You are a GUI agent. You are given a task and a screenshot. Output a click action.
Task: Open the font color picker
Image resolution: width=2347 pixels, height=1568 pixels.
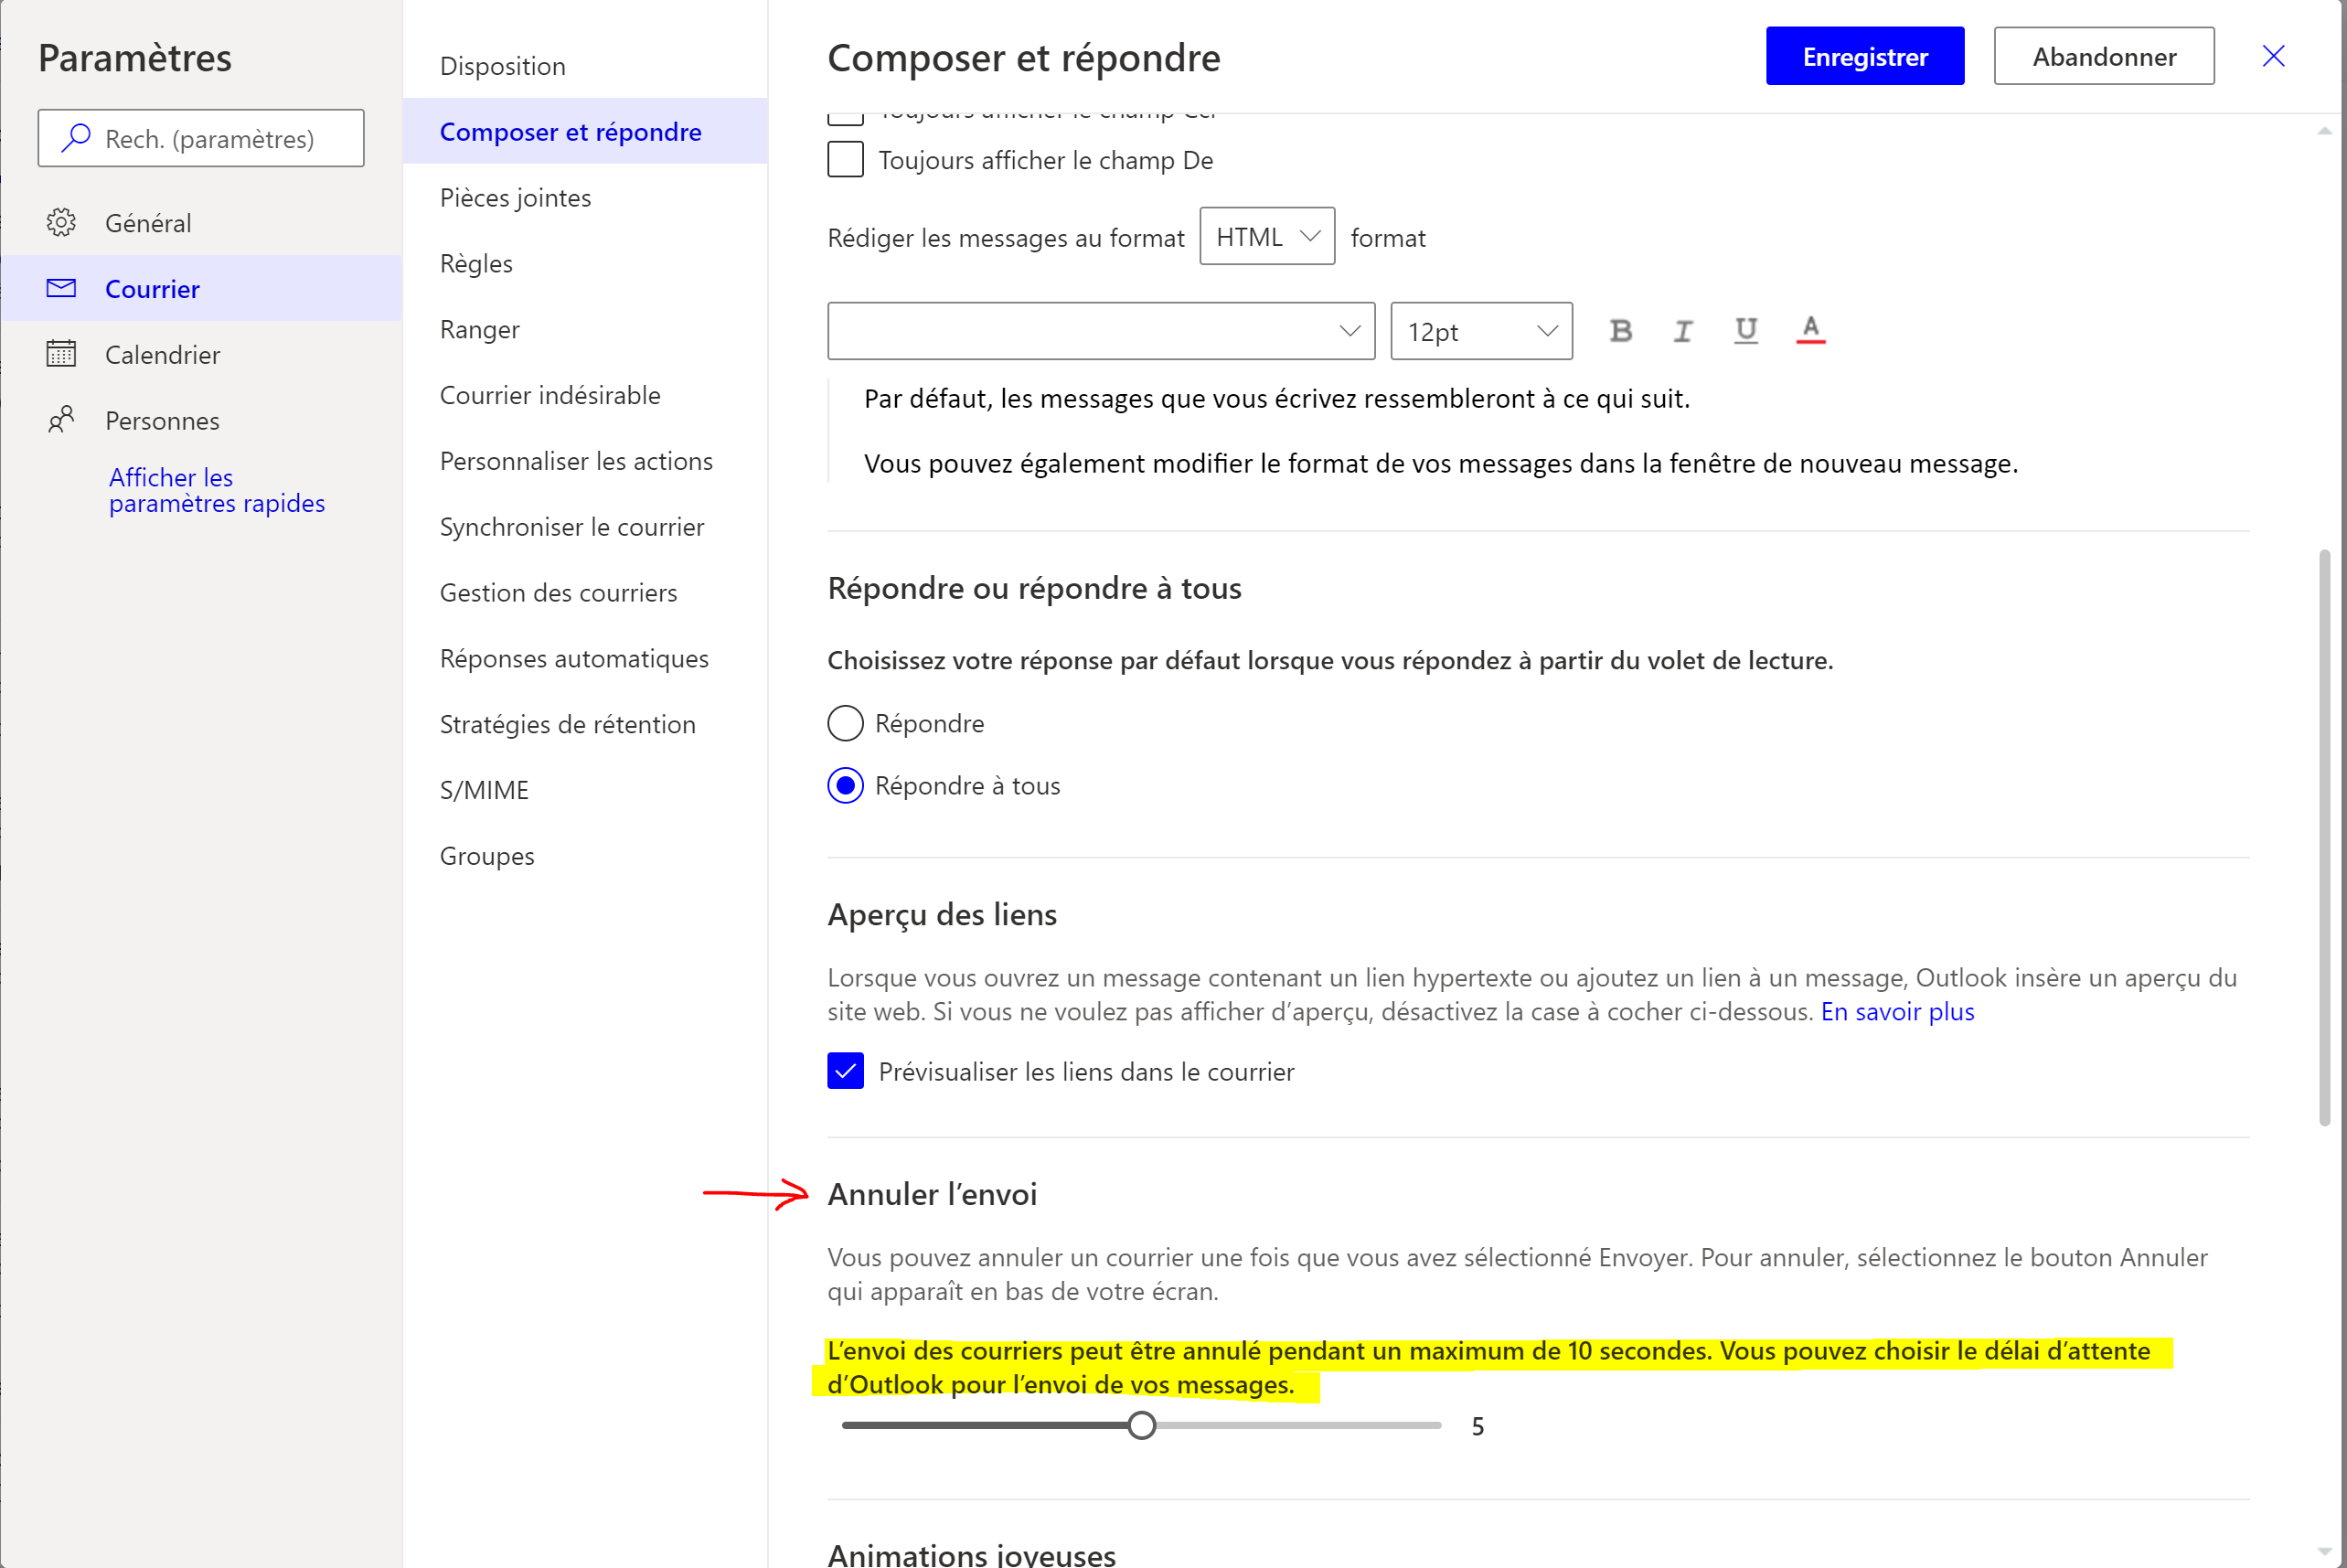click(x=1809, y=331)
